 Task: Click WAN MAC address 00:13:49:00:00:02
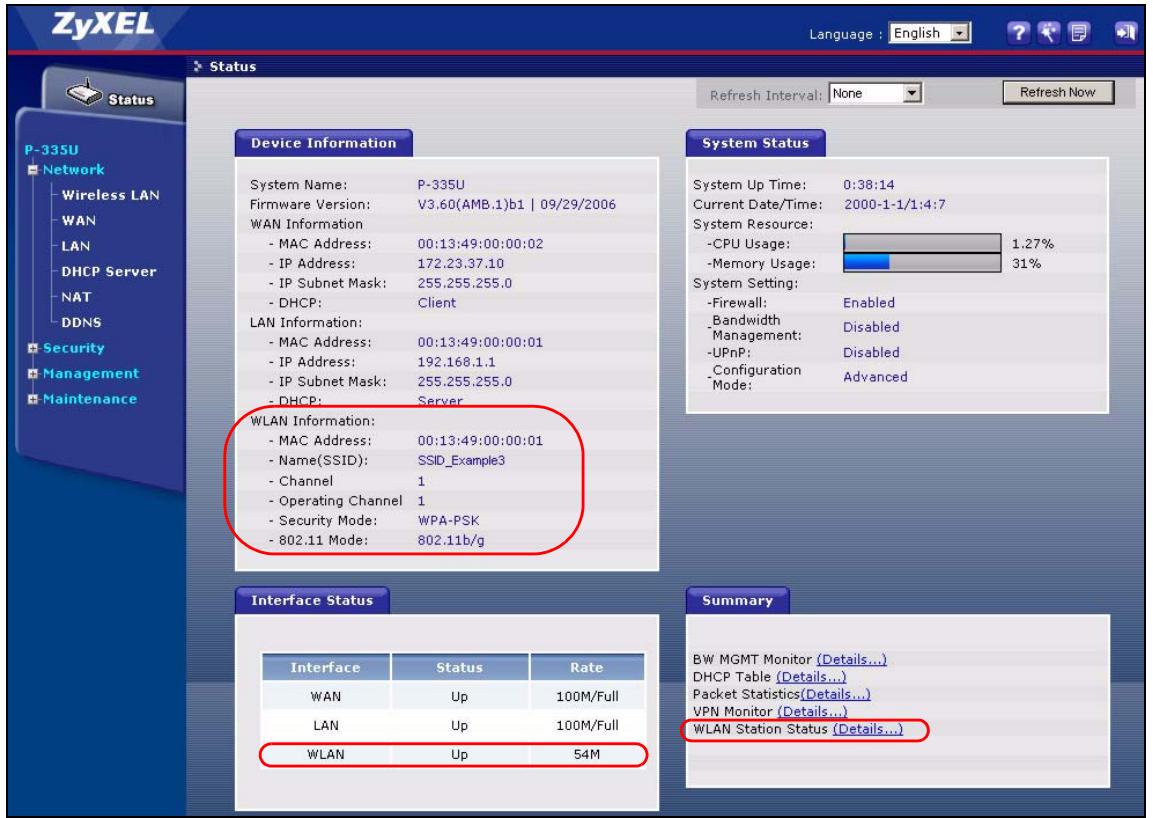point(480,243)
